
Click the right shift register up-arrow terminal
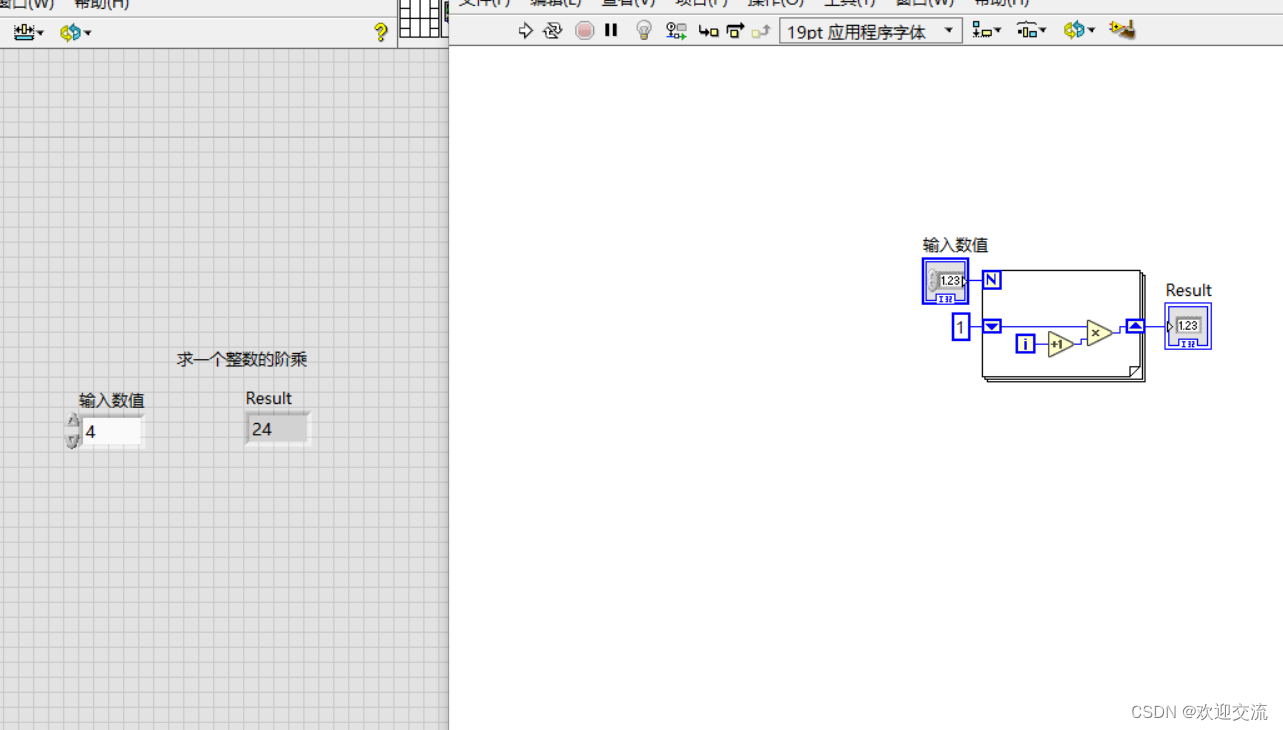(1135, 326)
